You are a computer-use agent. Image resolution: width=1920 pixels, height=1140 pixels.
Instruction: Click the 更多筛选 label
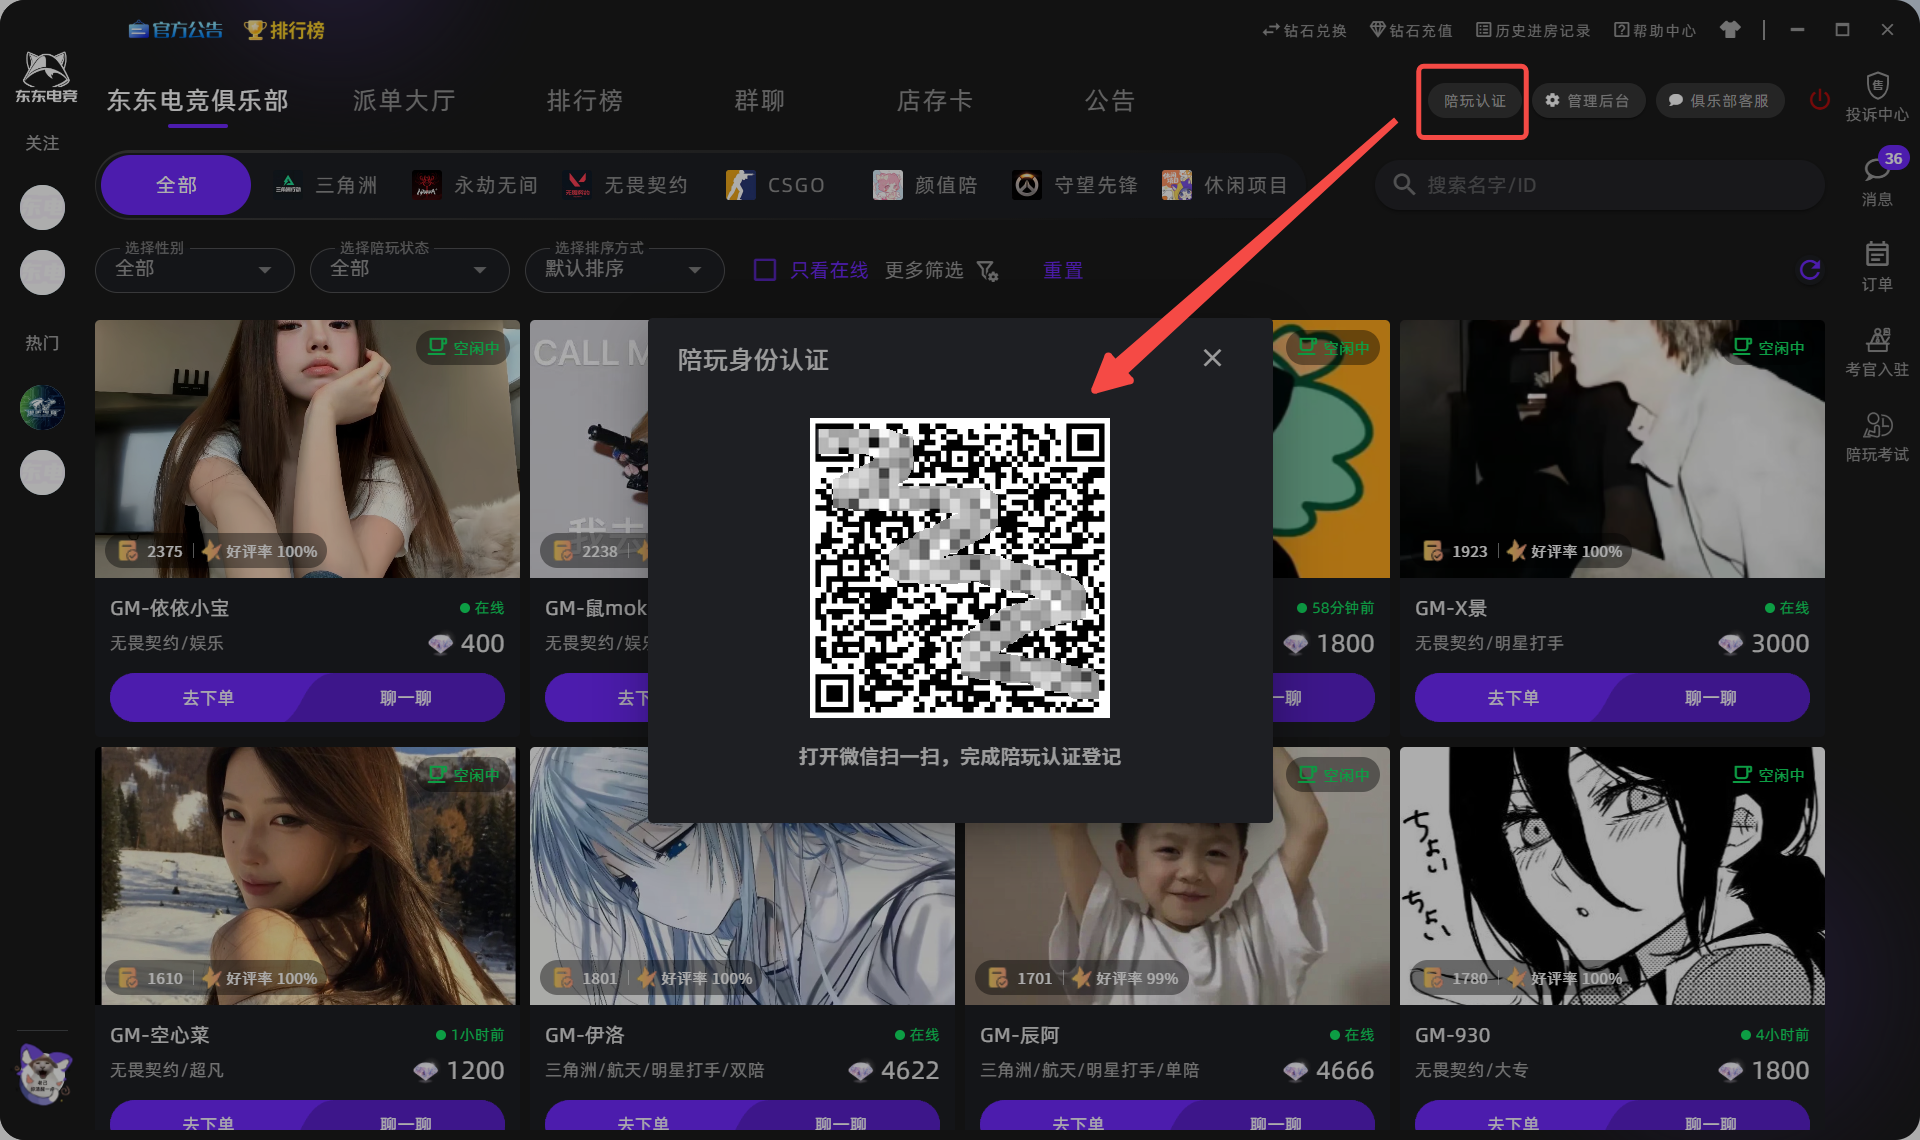click(x=924, y=270)
